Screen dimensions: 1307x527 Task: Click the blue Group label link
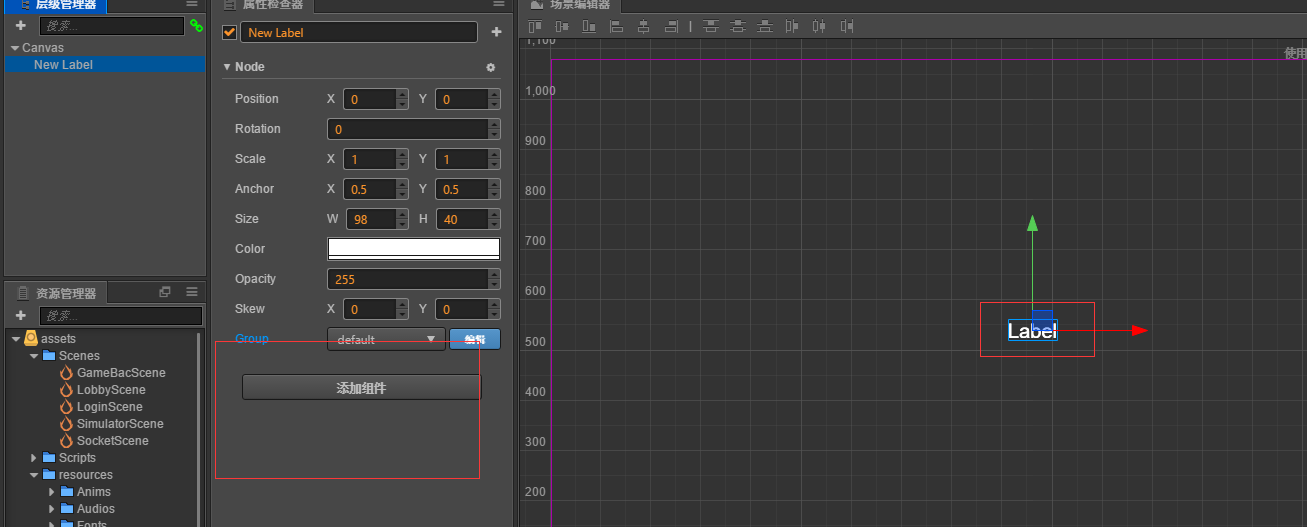pyautogui.click(x=252, y=339)
